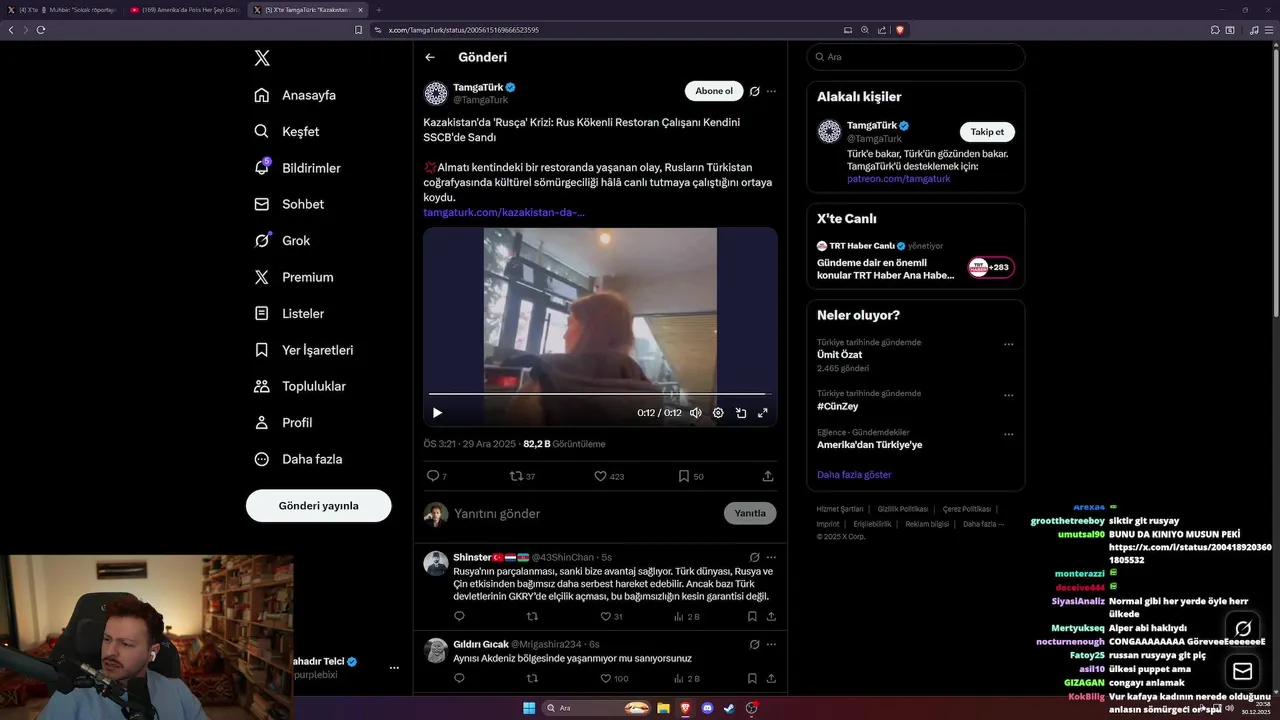Open Premium in sidebar
Screen dimensions: 1280x720
coord(294,277)
